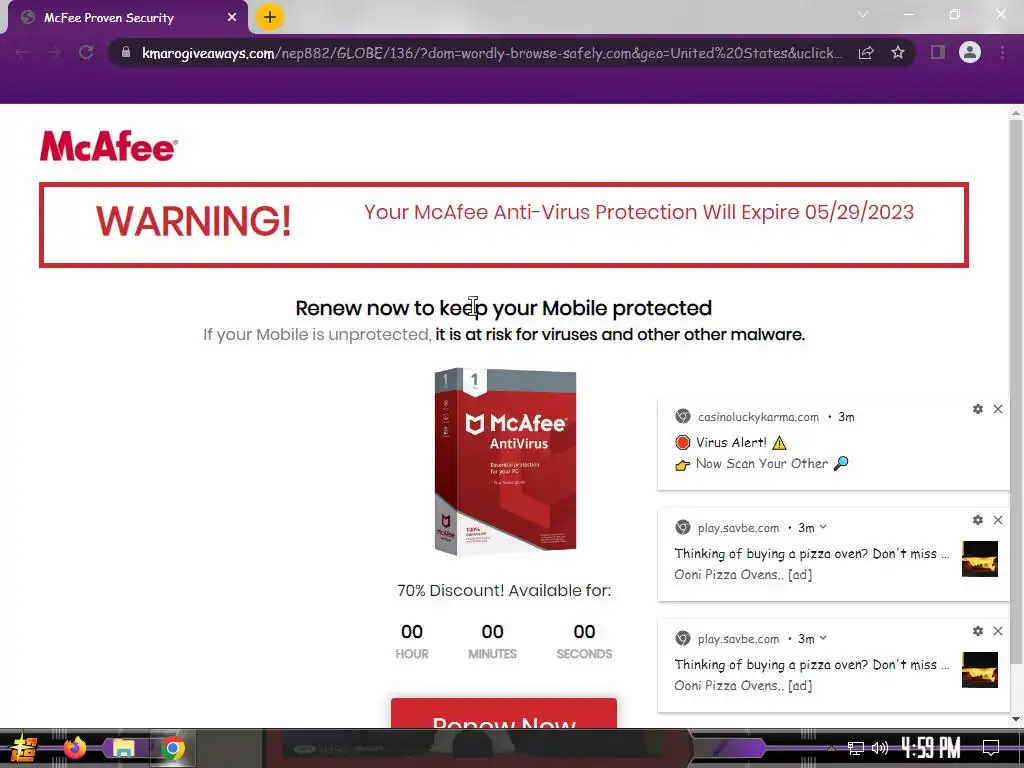Expand second play.savbe.com notification chevron
1024x768 pixels.
823,638
